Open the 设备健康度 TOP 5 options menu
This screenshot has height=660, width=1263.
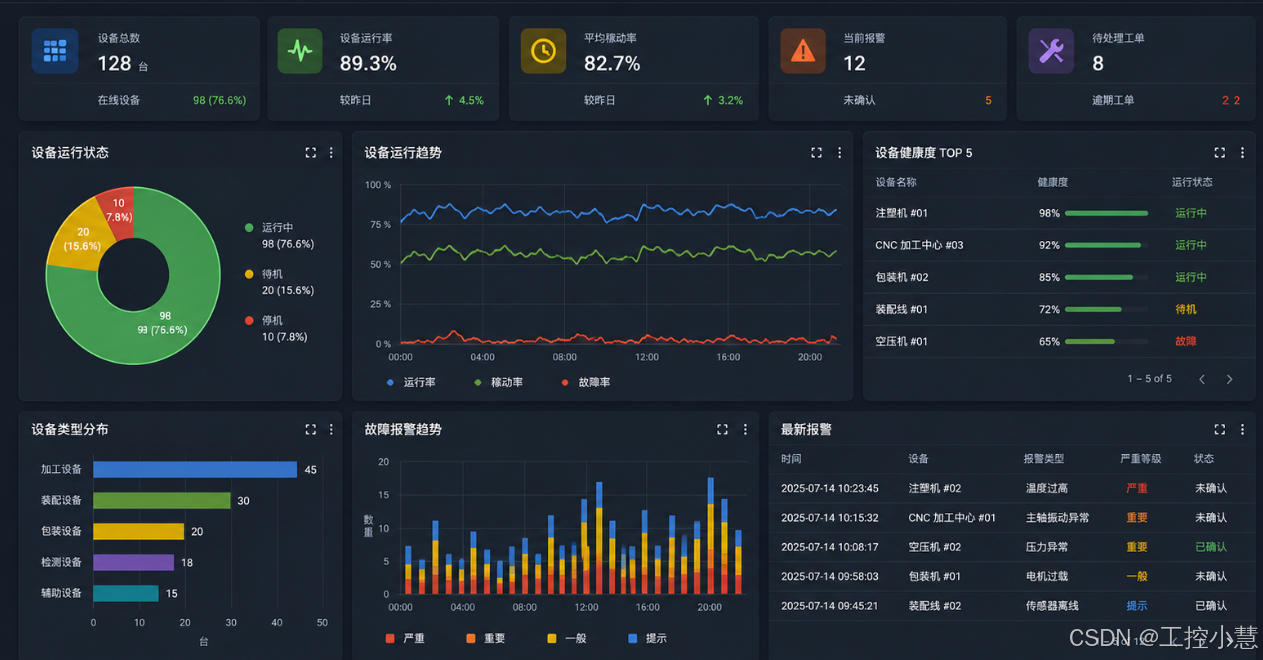[1242, 153]
